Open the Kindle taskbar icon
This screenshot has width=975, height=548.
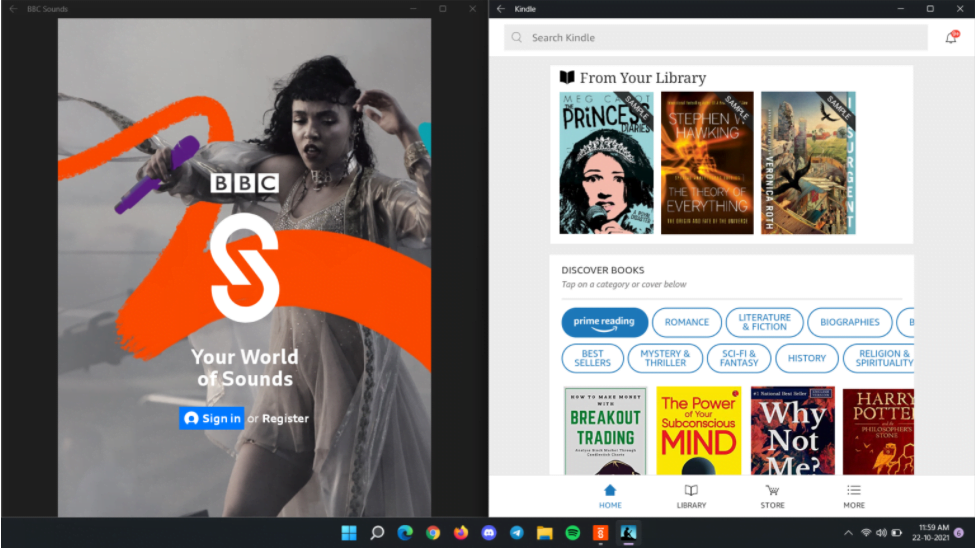[628, 533]
